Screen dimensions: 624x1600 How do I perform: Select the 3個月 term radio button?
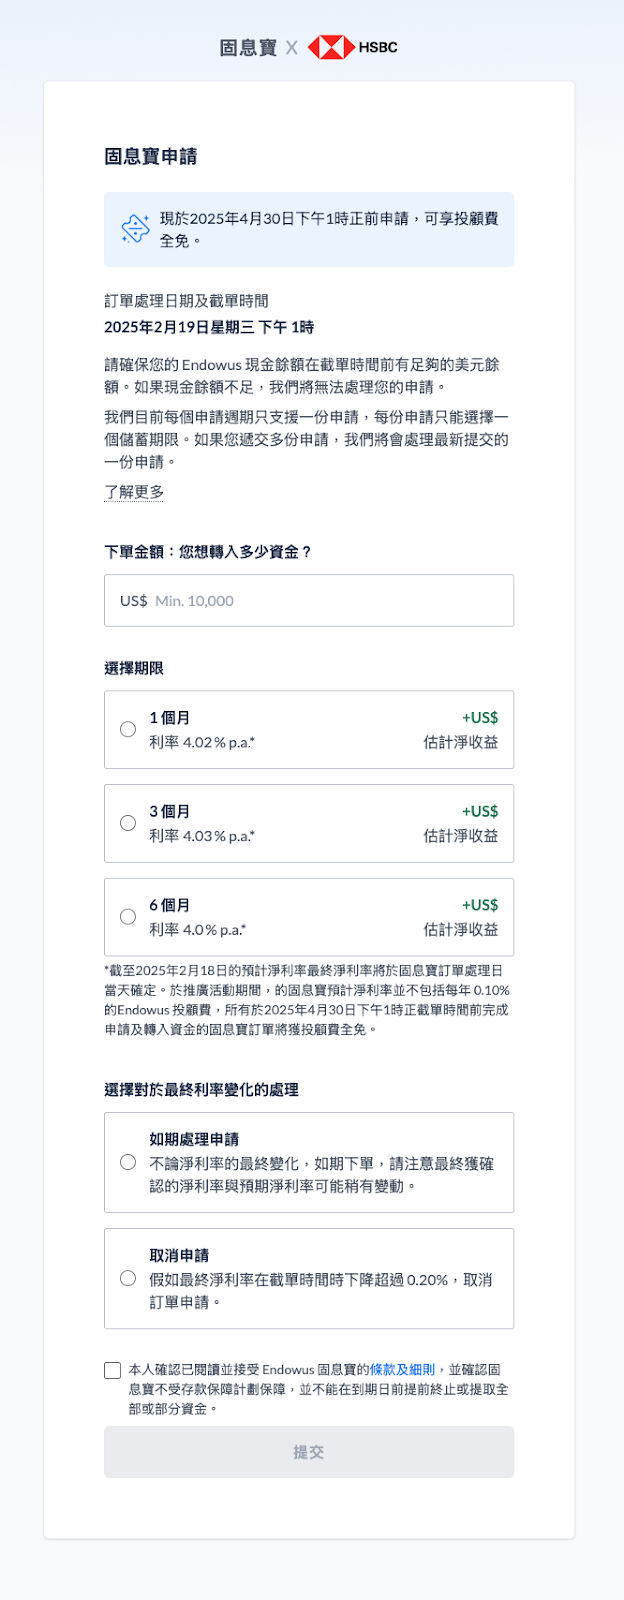pos(128,823)
